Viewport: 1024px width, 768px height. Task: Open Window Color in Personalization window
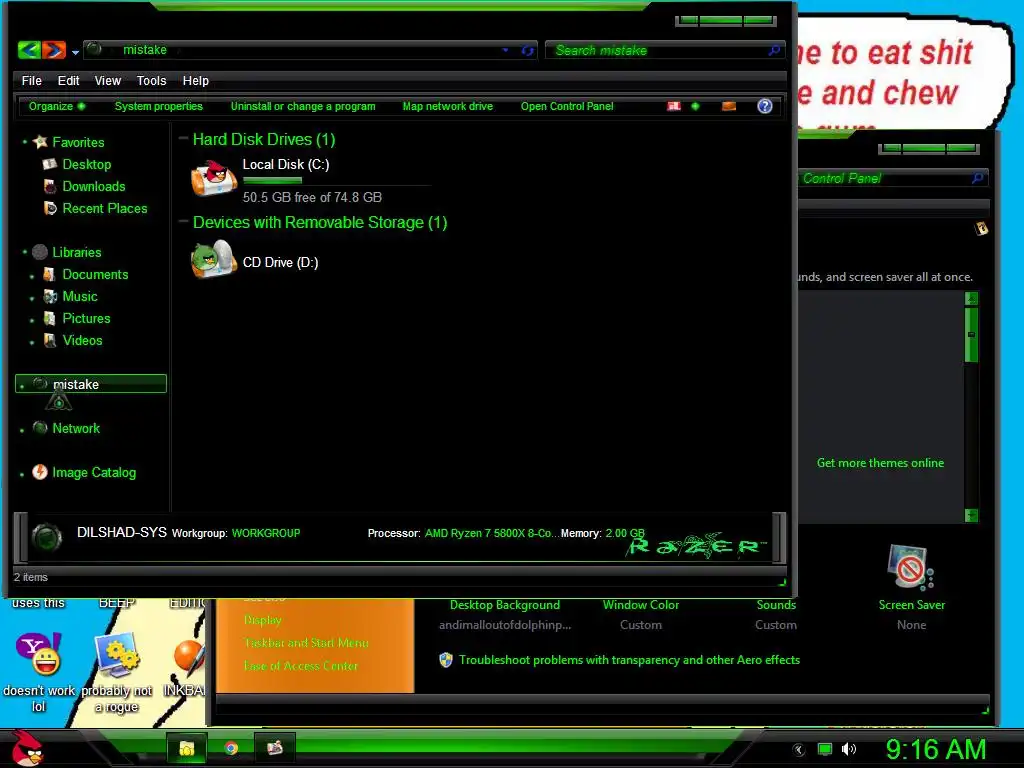click(641, 605)
